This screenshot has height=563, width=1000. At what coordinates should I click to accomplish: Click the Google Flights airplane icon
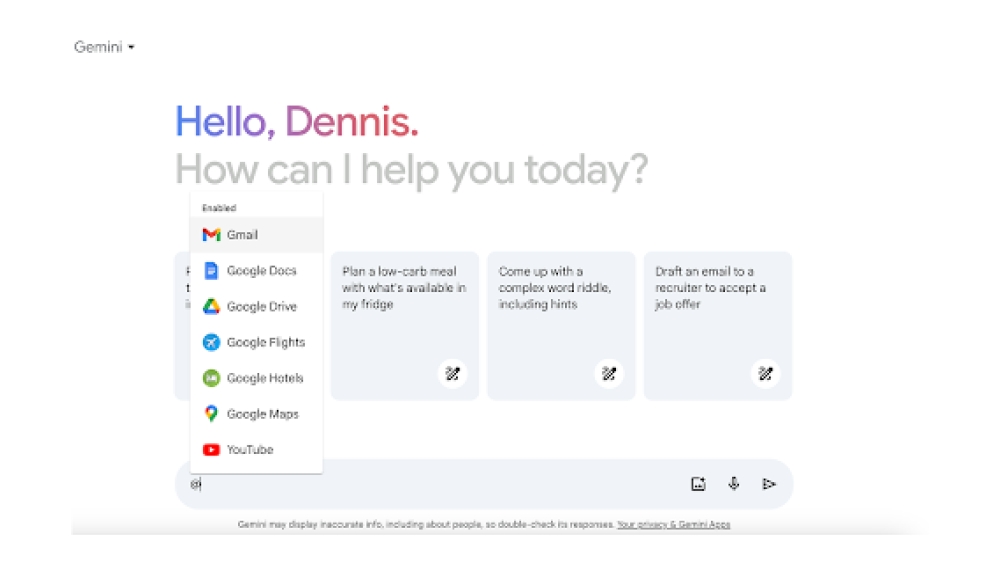[x=211, y=342]
